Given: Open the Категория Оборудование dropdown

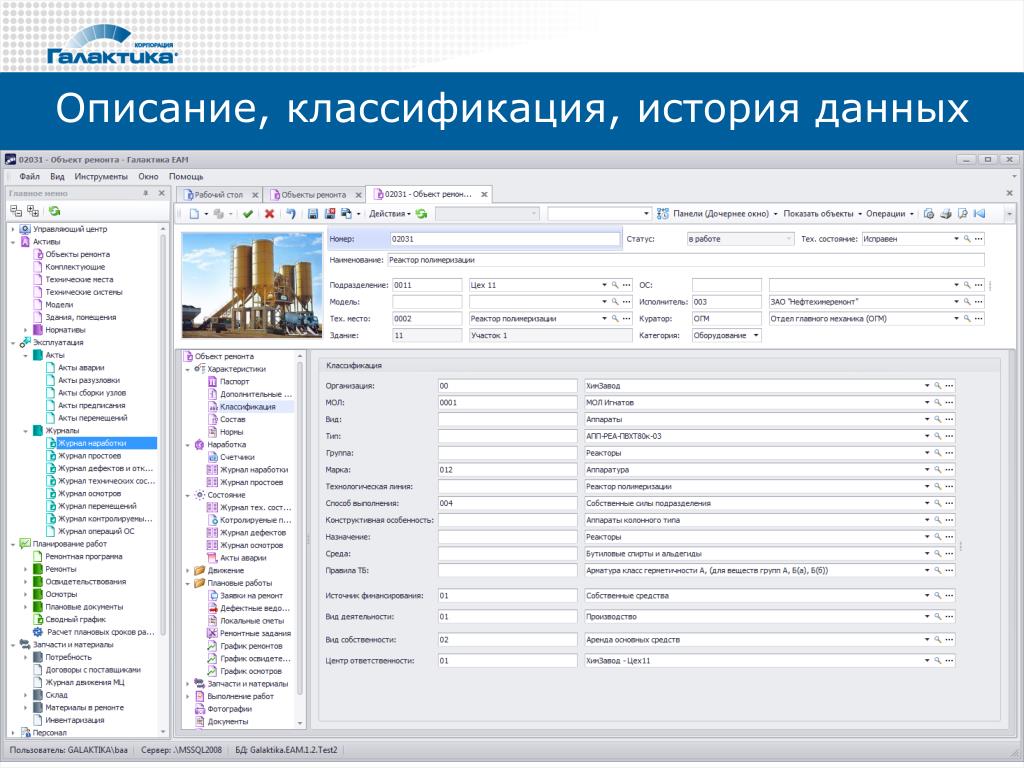Looking at the screenshot, I should (x=756, y=336).
